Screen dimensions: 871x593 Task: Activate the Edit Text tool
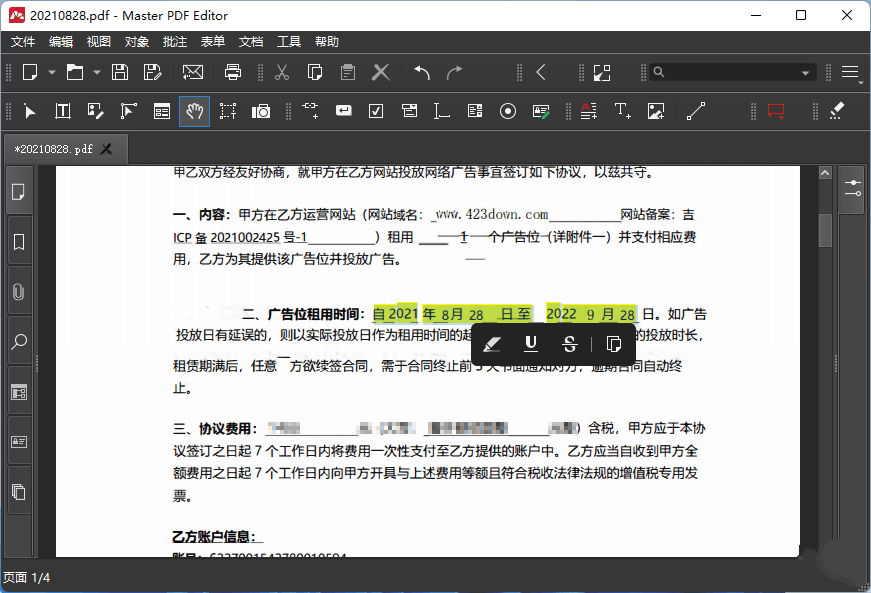[62, 111]
